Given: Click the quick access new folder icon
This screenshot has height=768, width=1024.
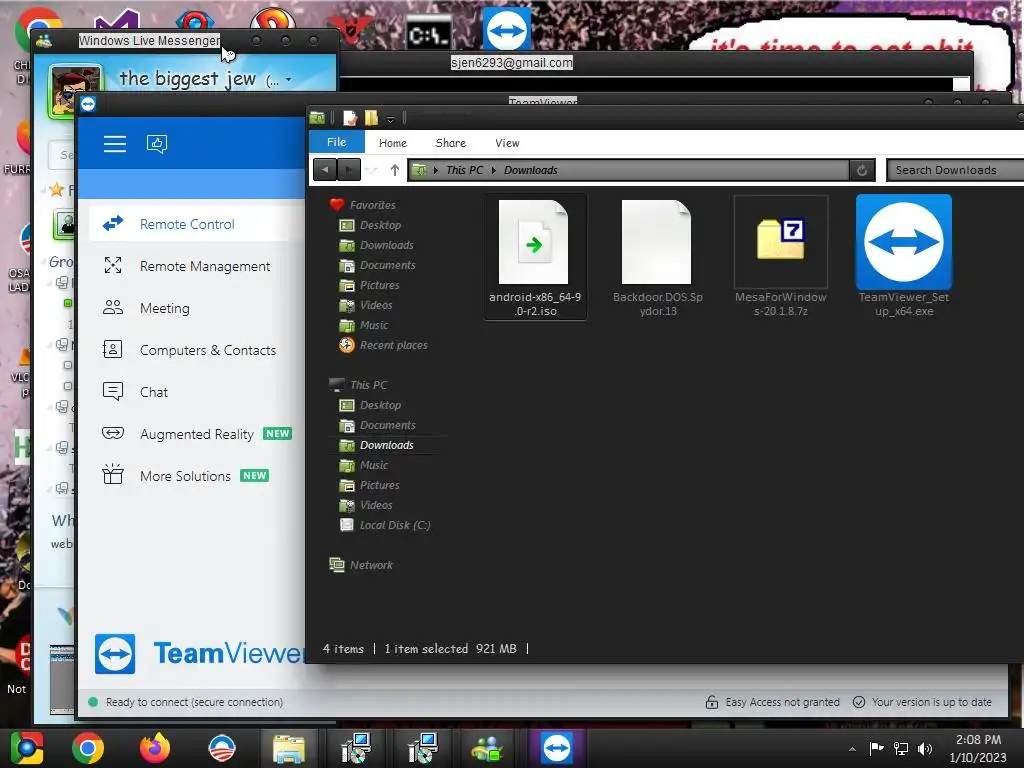Looking at the screenshot, I should [x=372, y=118].
